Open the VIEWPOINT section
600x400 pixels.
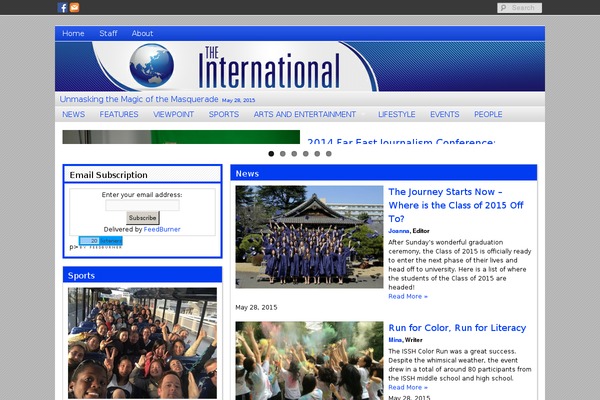(173, 114)
